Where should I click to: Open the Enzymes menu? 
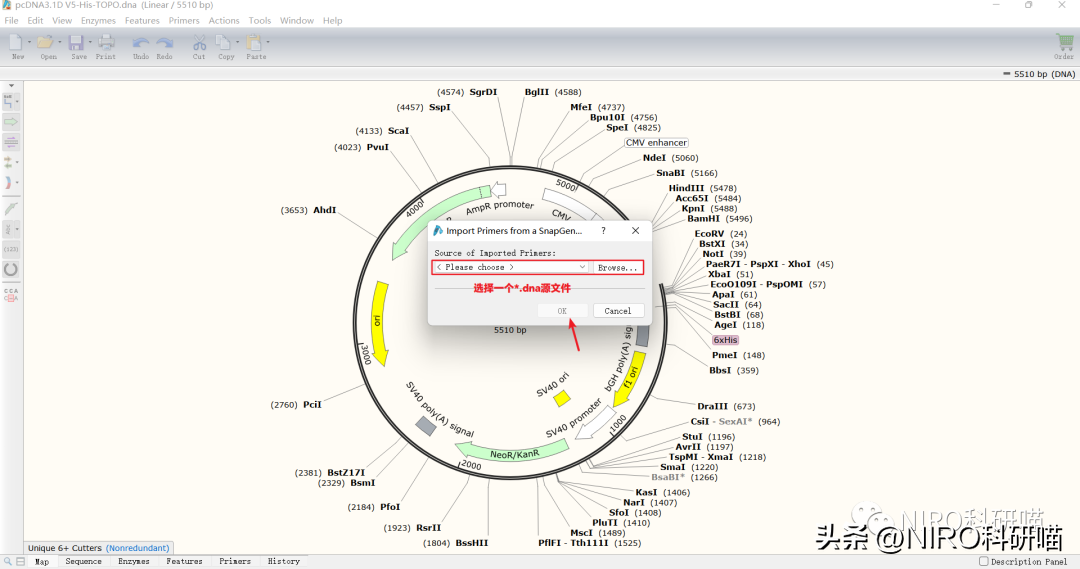click(x=98, y=20)
